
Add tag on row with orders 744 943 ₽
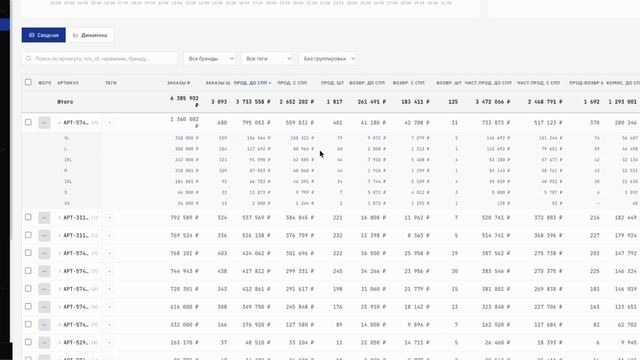pyautogui.click(x=109, y=271)
